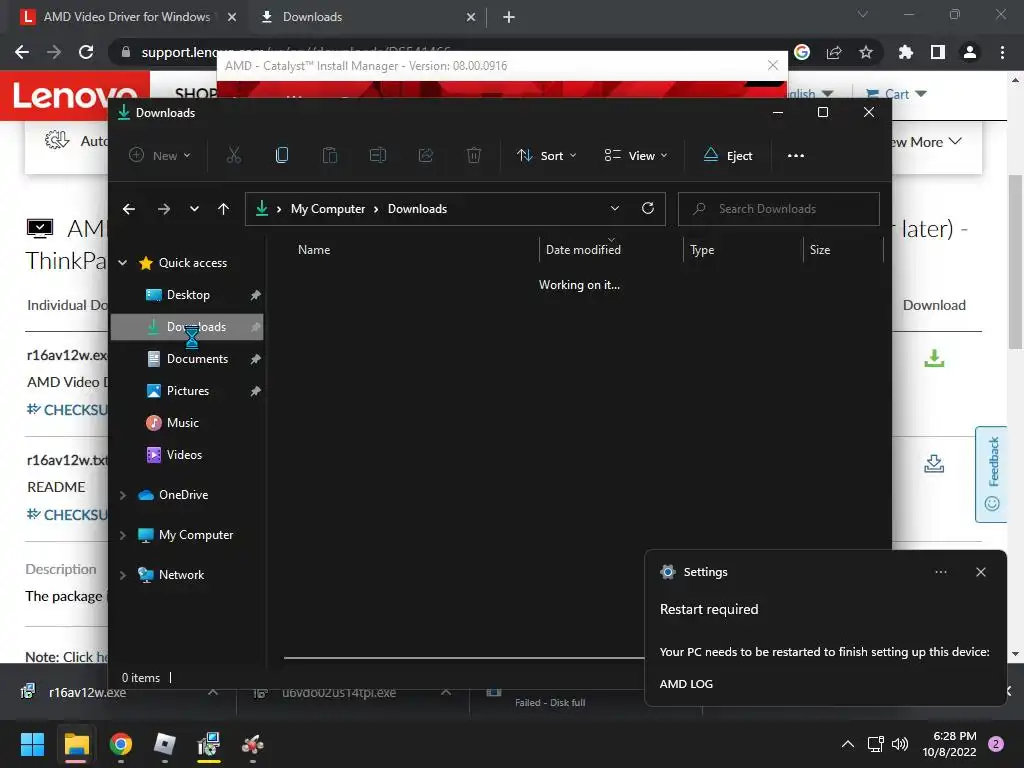
Task: Click the Chrome reload page button
Action: (86, 52)
